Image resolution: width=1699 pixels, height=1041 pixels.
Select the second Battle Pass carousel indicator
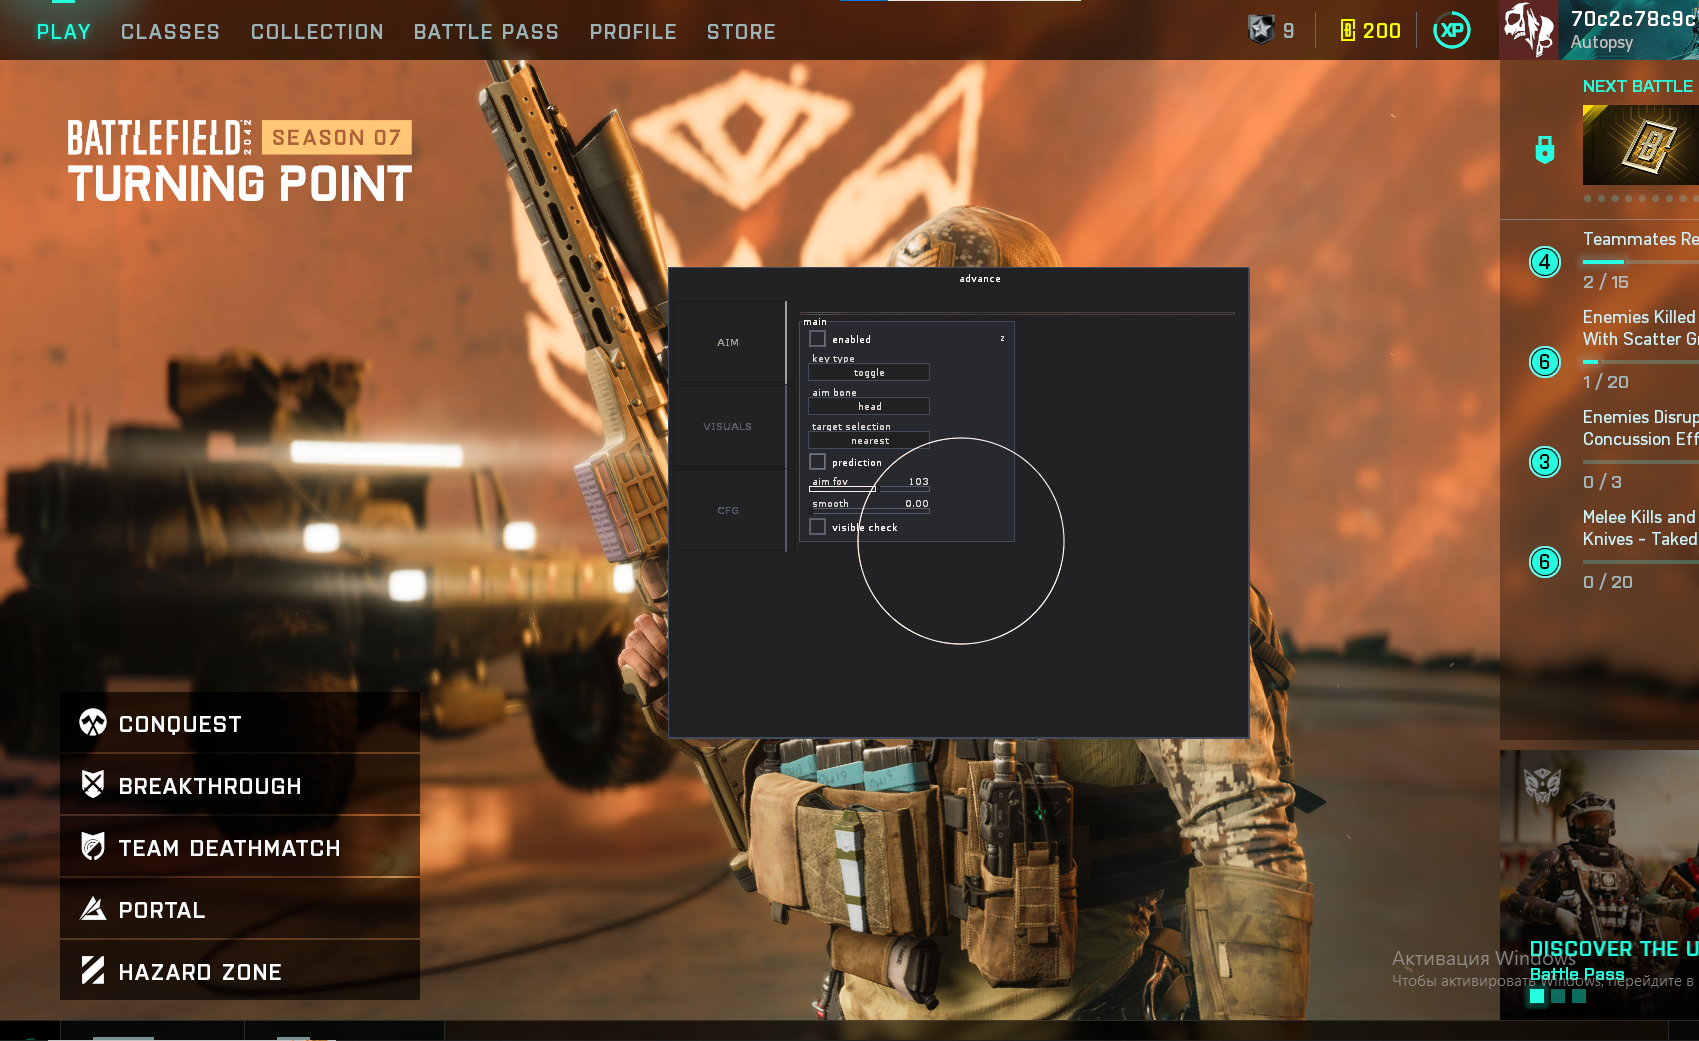[1558, 996]
